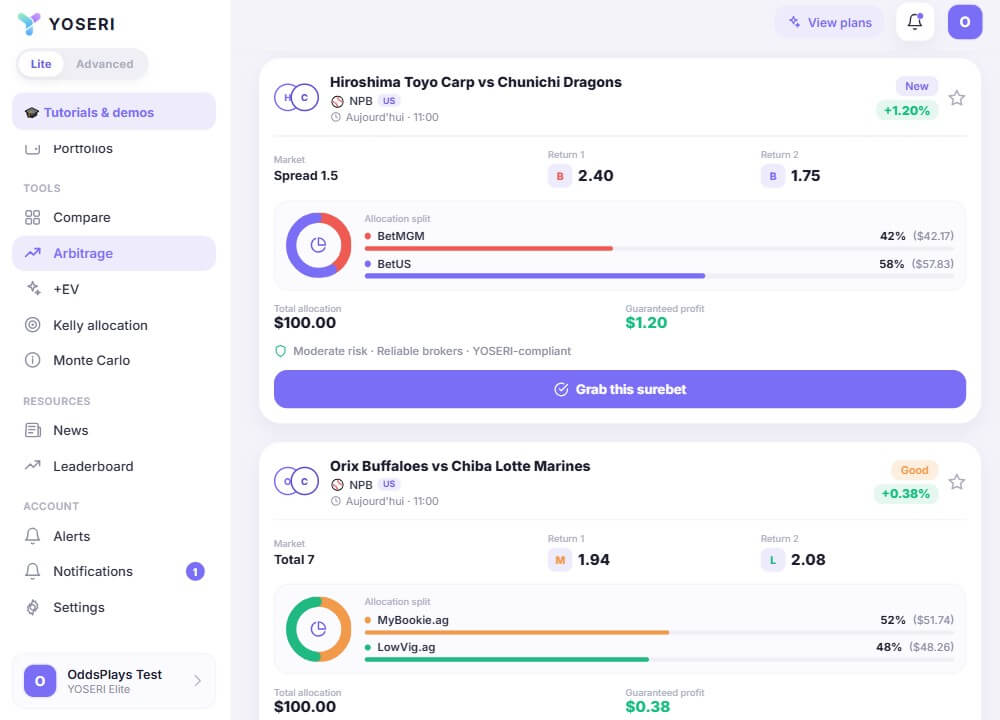Click the Return 2 odds 1.75
The image size is (1000, 720).
(x=805, y=176)
